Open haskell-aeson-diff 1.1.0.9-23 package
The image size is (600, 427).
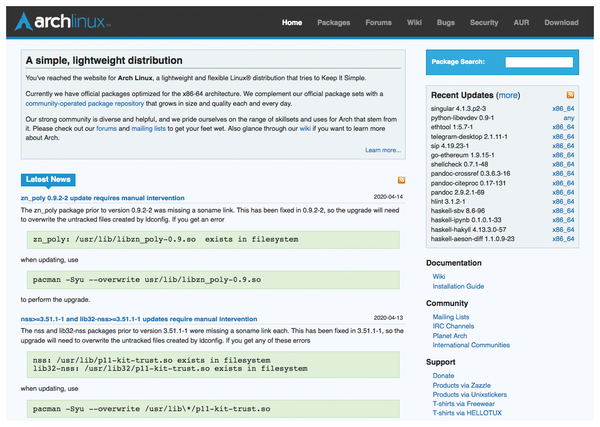[473, 238]
